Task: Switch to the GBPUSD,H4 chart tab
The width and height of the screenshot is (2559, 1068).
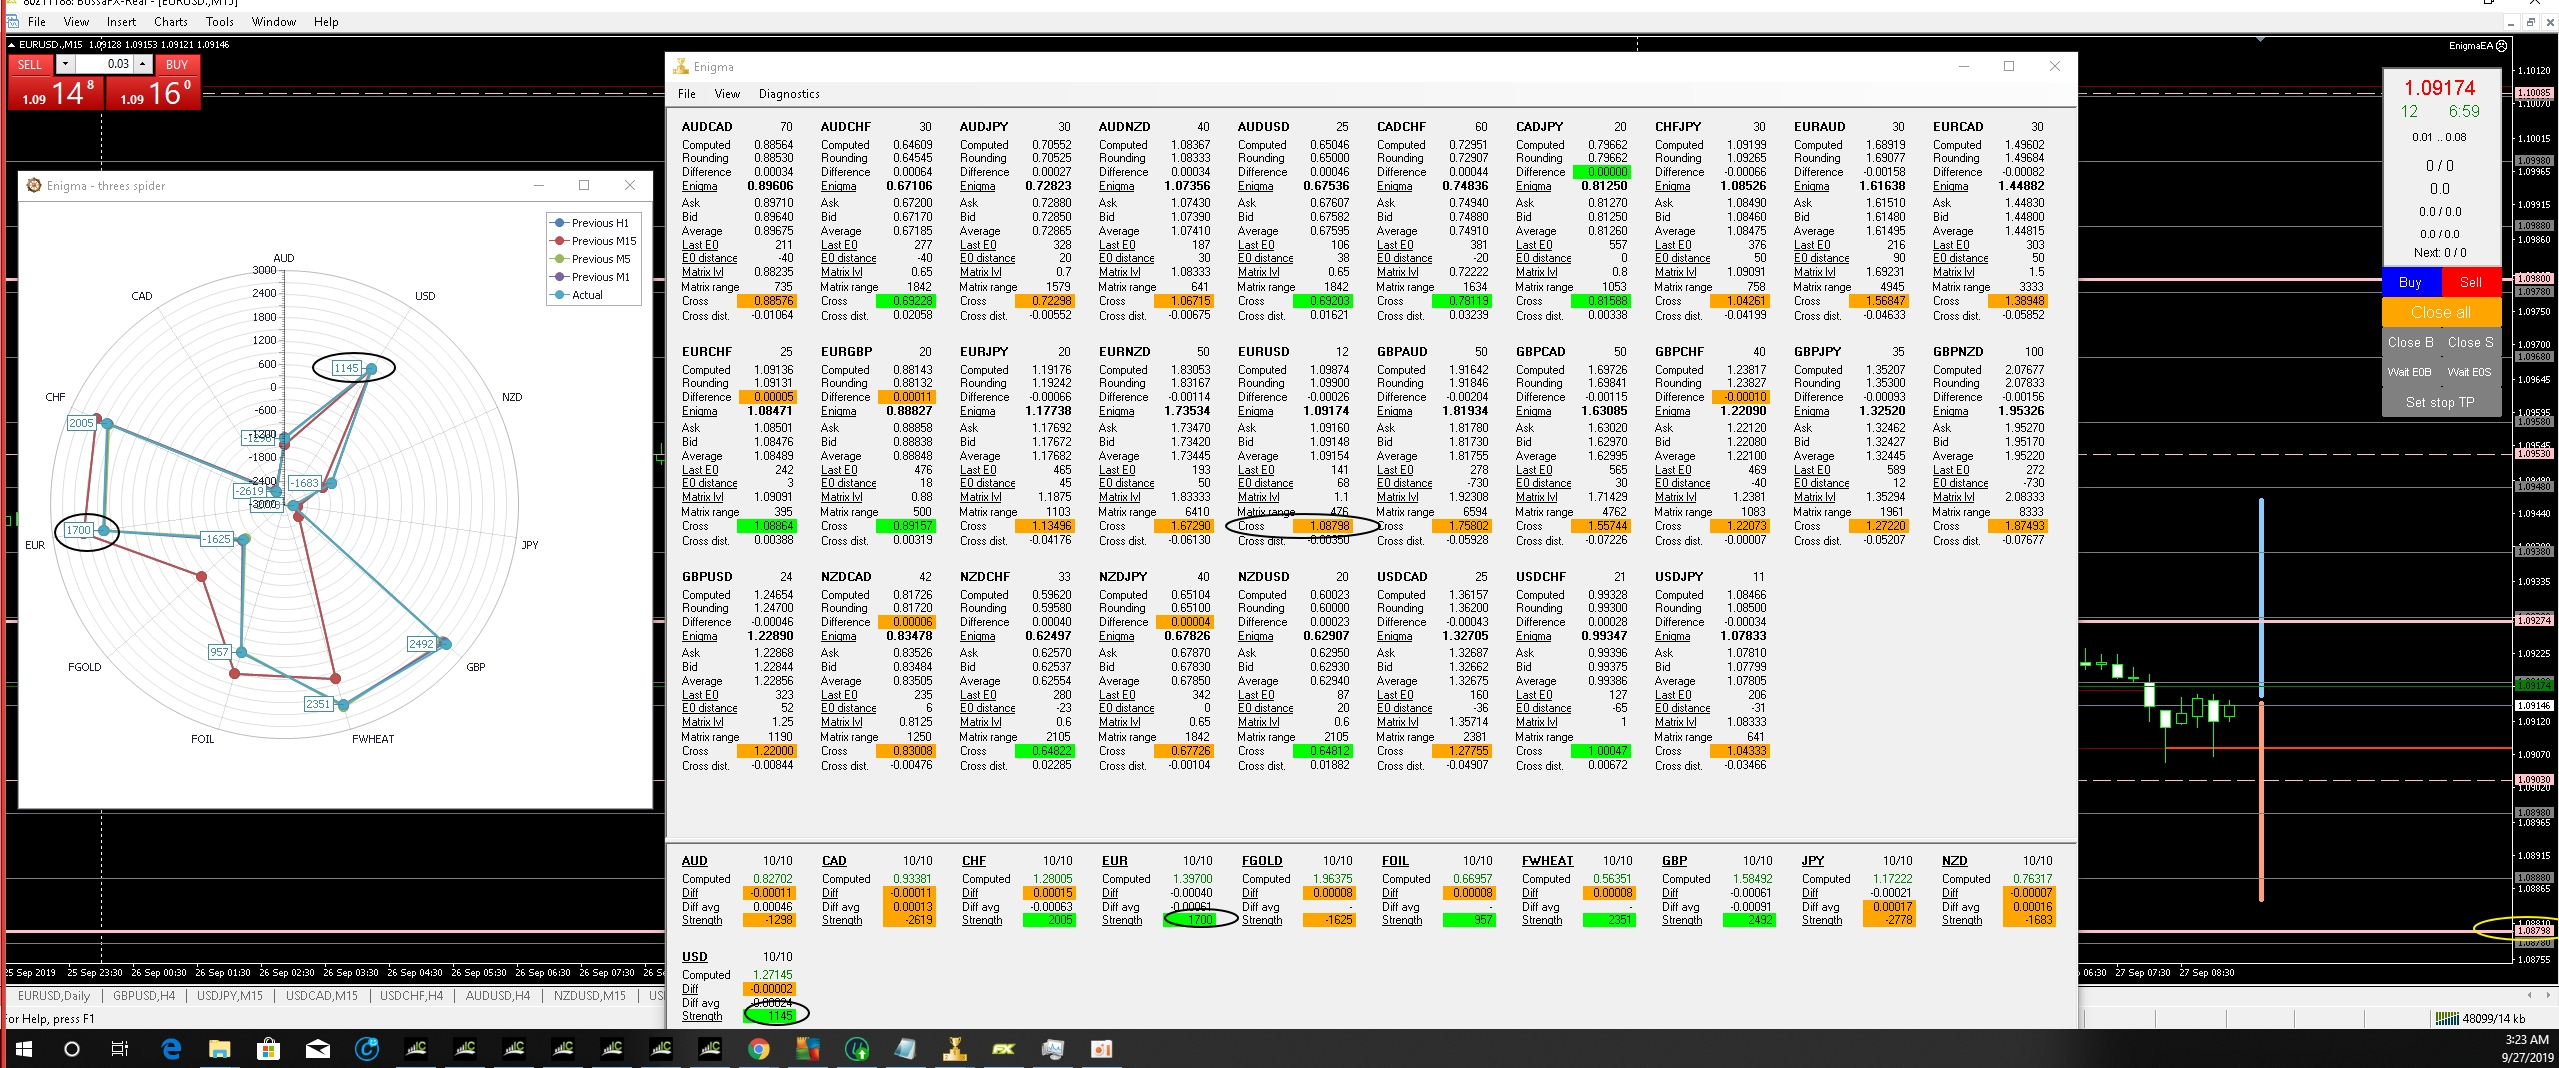Action: (x=144, y=995)
